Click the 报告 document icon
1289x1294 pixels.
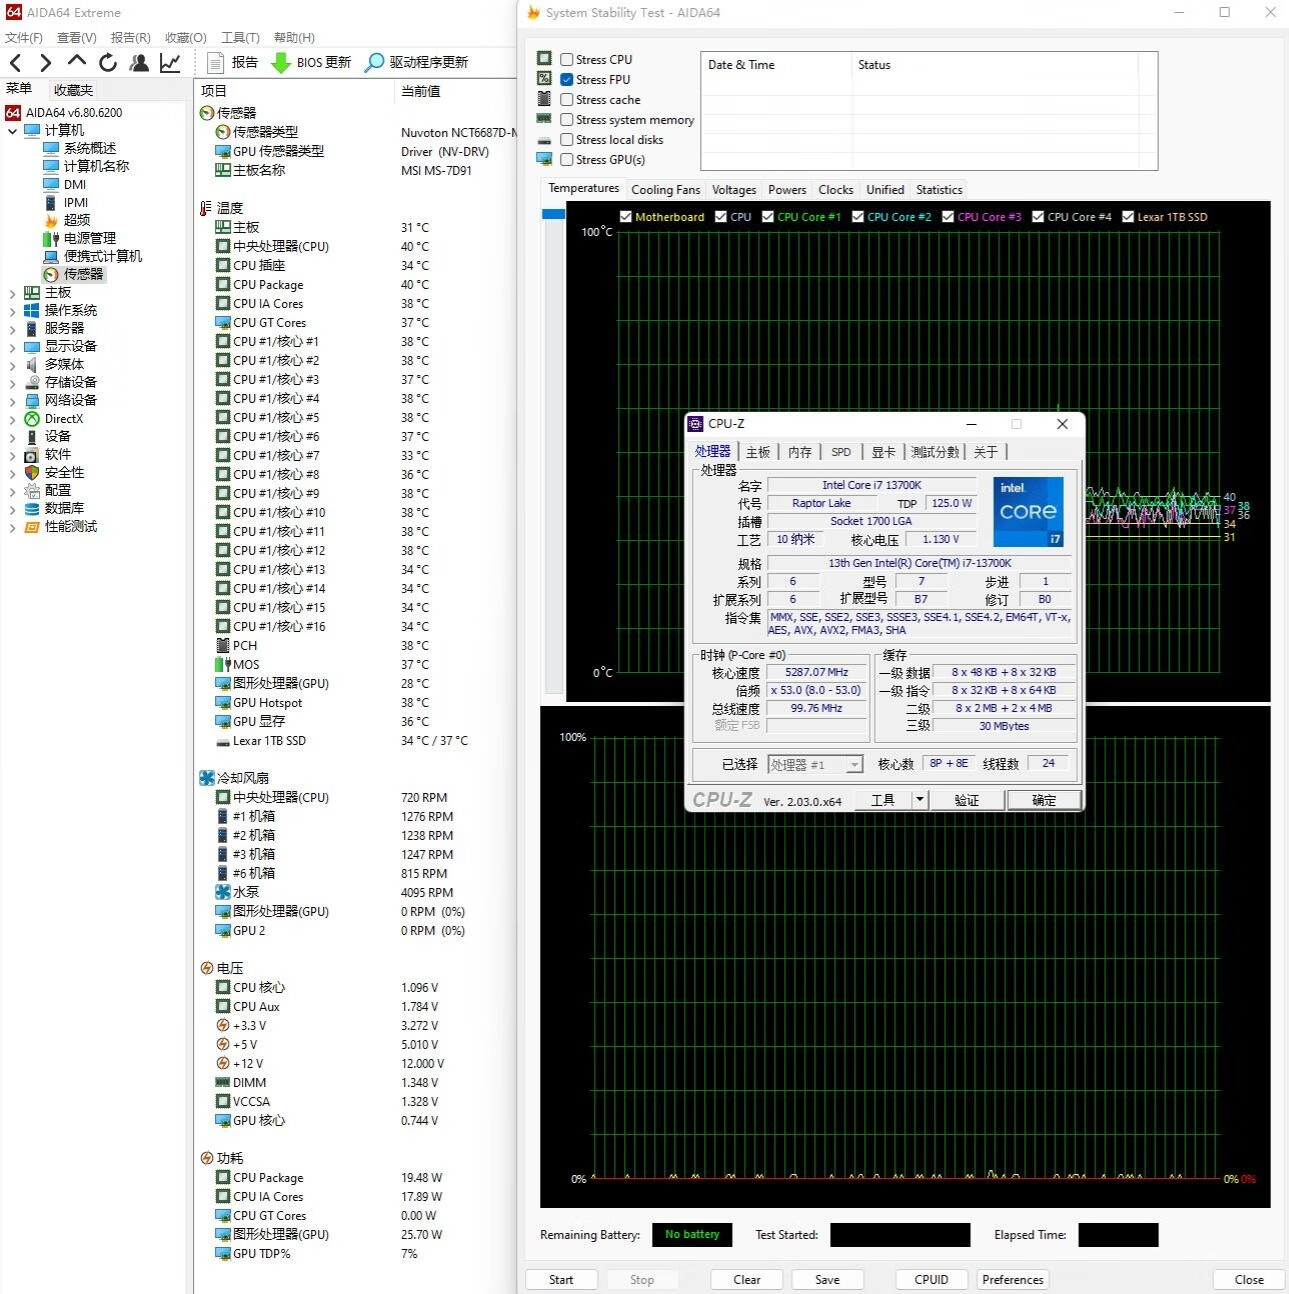pos(215,62)
